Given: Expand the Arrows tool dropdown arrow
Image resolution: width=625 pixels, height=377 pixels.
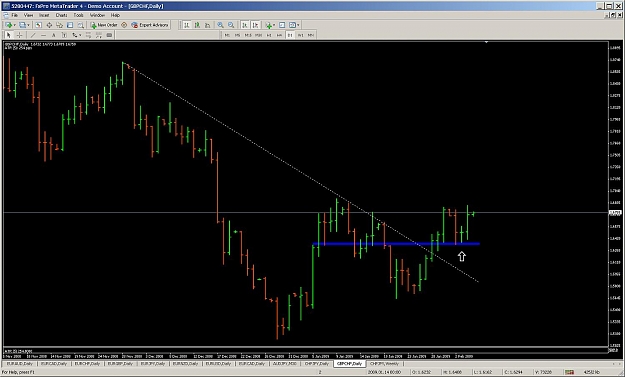Looking at the screenshot, I should pos(80,35).
